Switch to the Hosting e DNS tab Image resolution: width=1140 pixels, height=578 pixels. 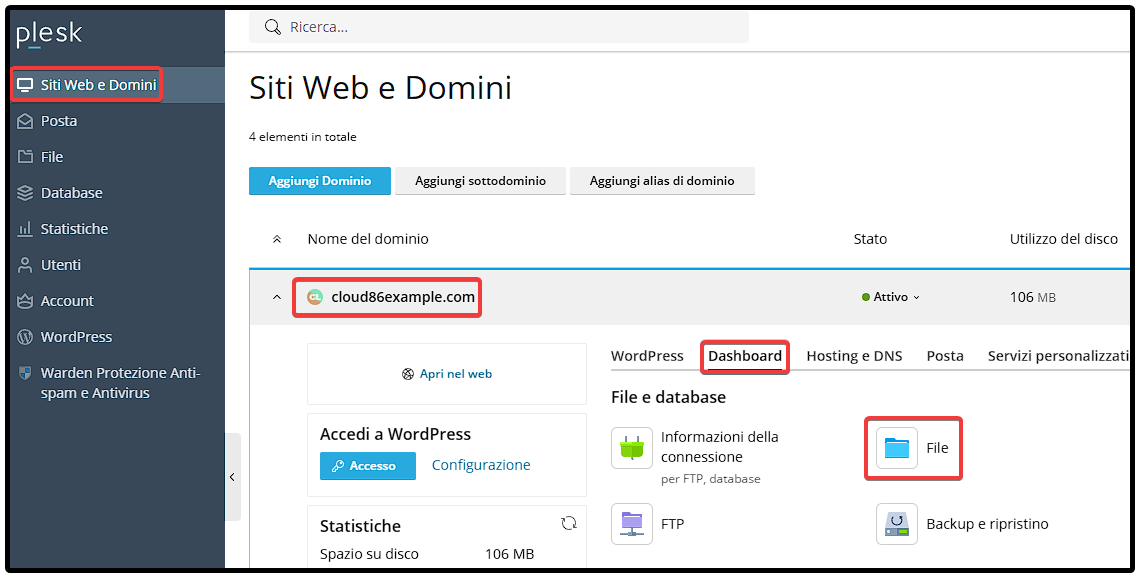(x=854, y=356)
